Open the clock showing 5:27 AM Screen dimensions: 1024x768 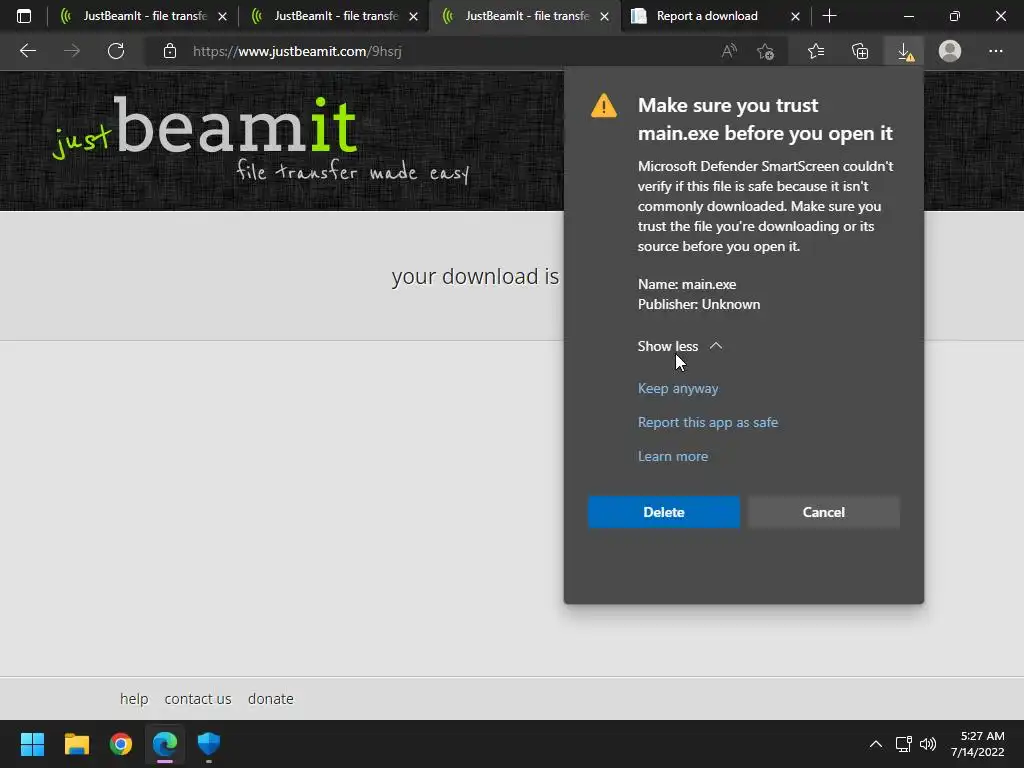pyautogui.click(x=977, y=744)
